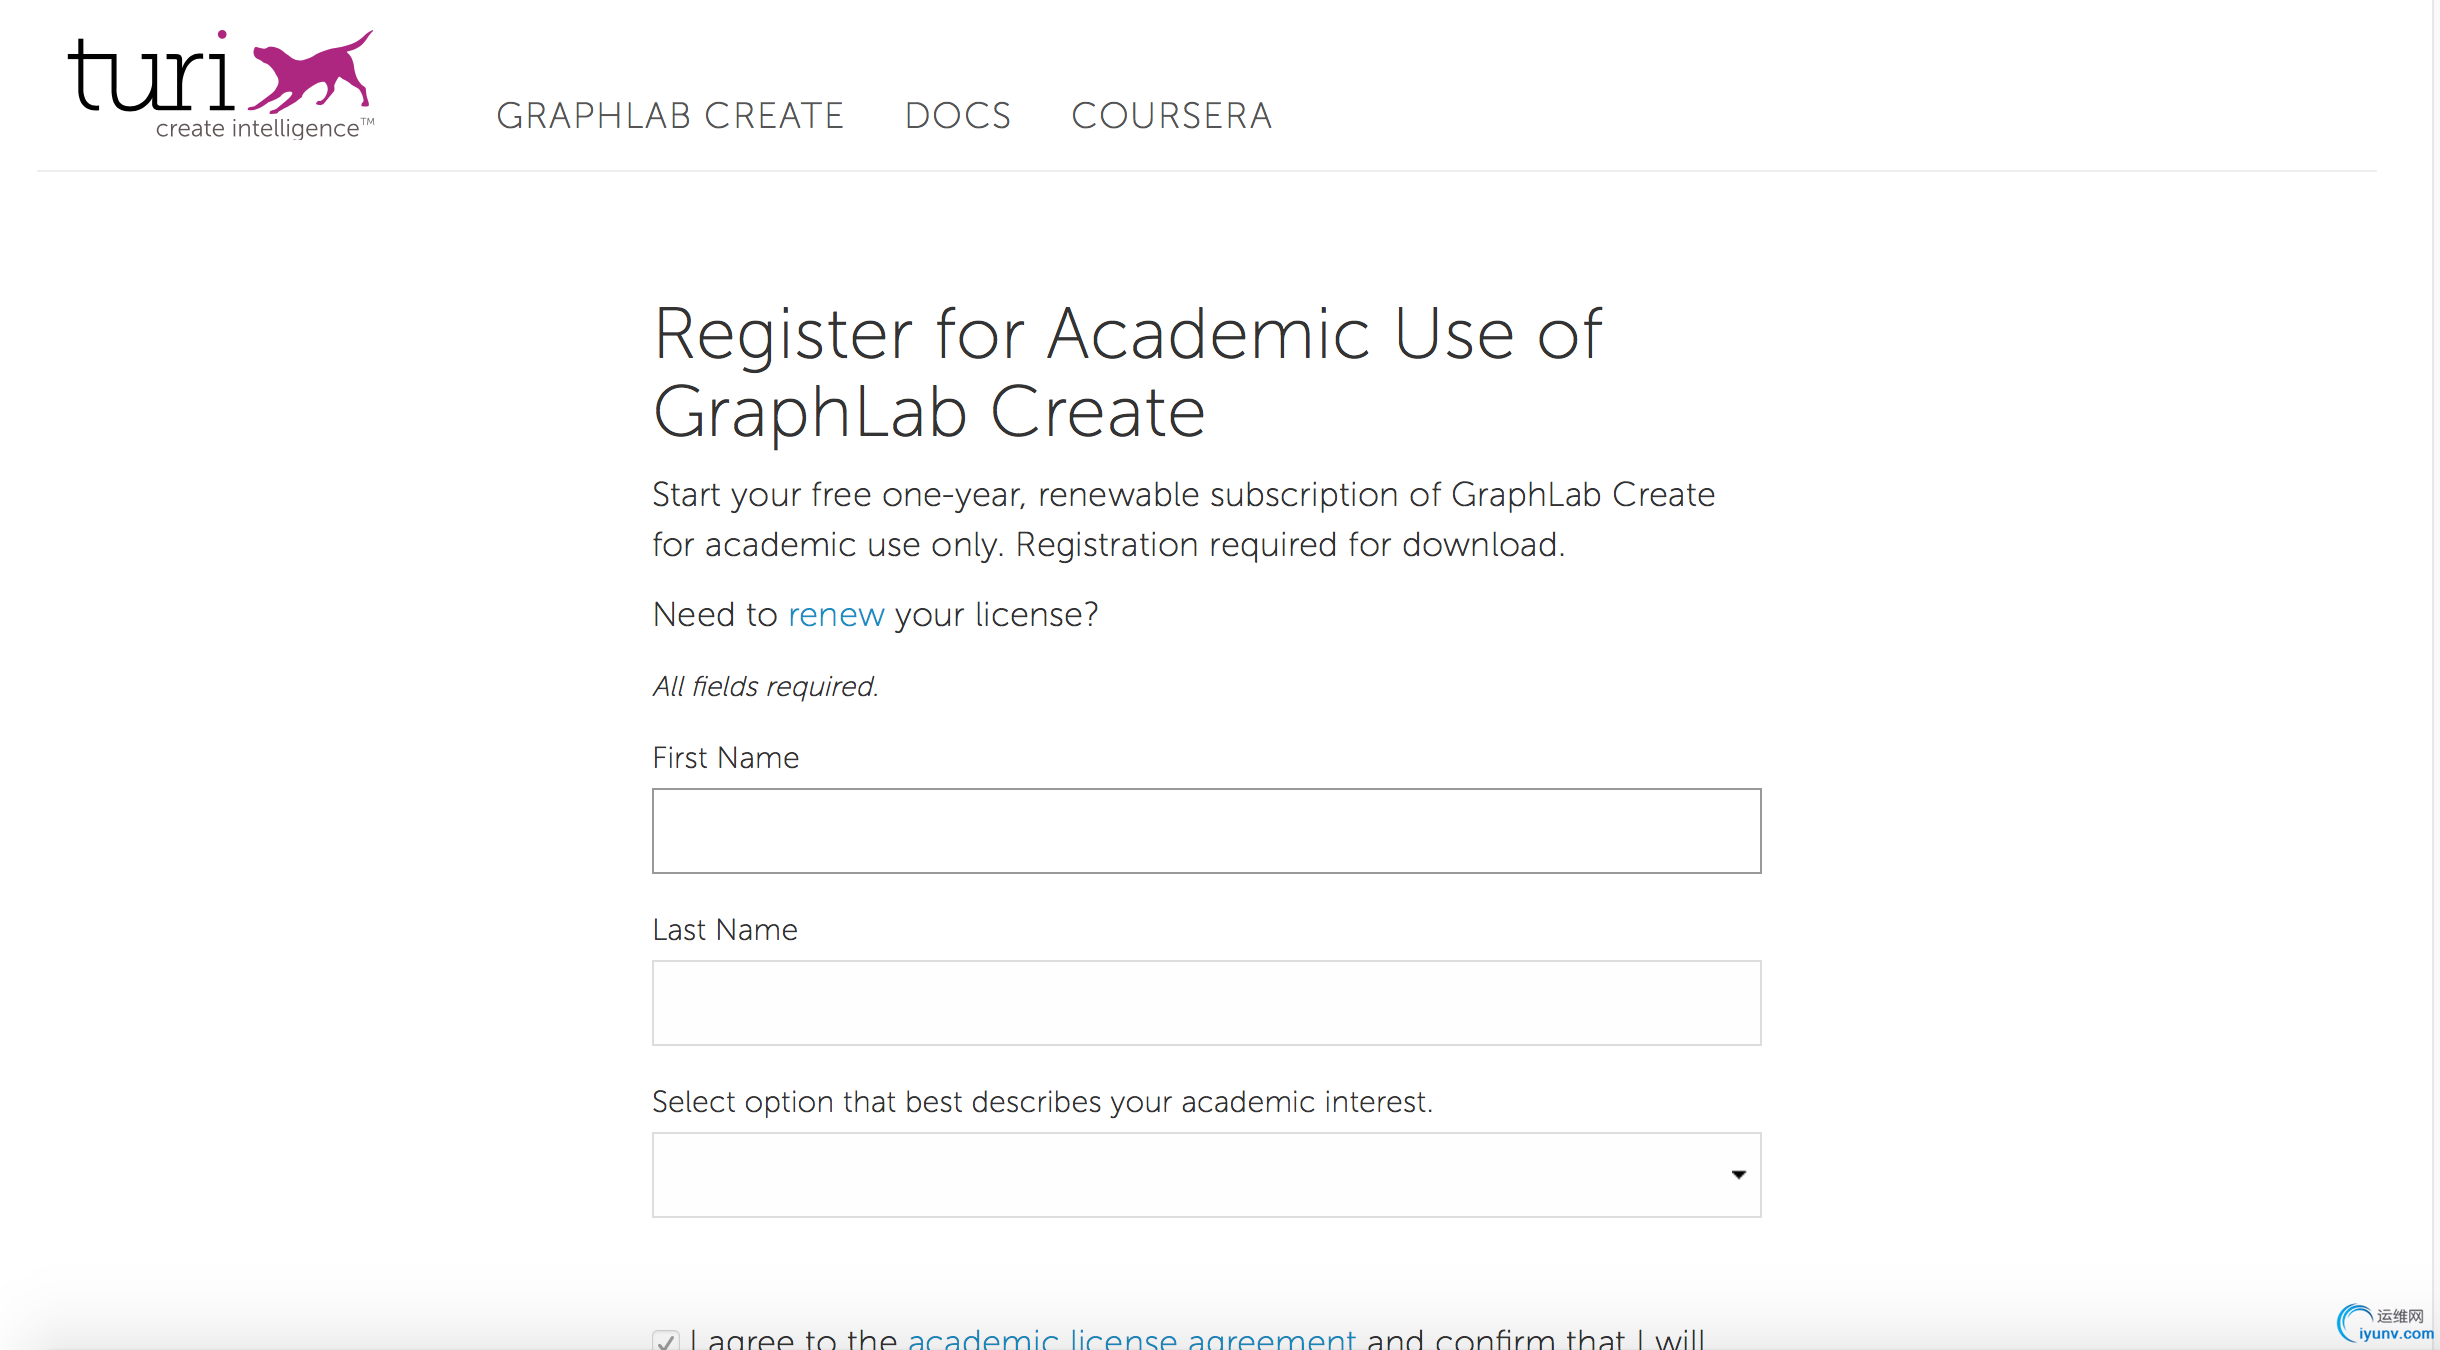
Task: Open the GRAPHLAB CREATE menu item
Action: (x=670, y=116)
